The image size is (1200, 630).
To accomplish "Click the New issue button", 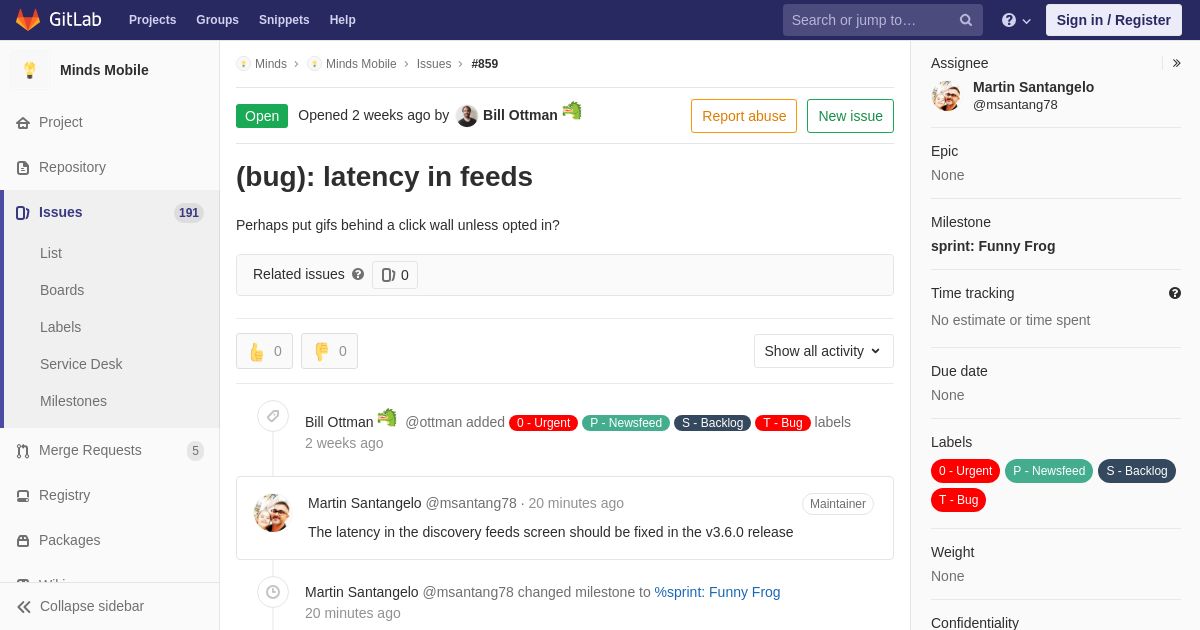I will pos(850,116).
